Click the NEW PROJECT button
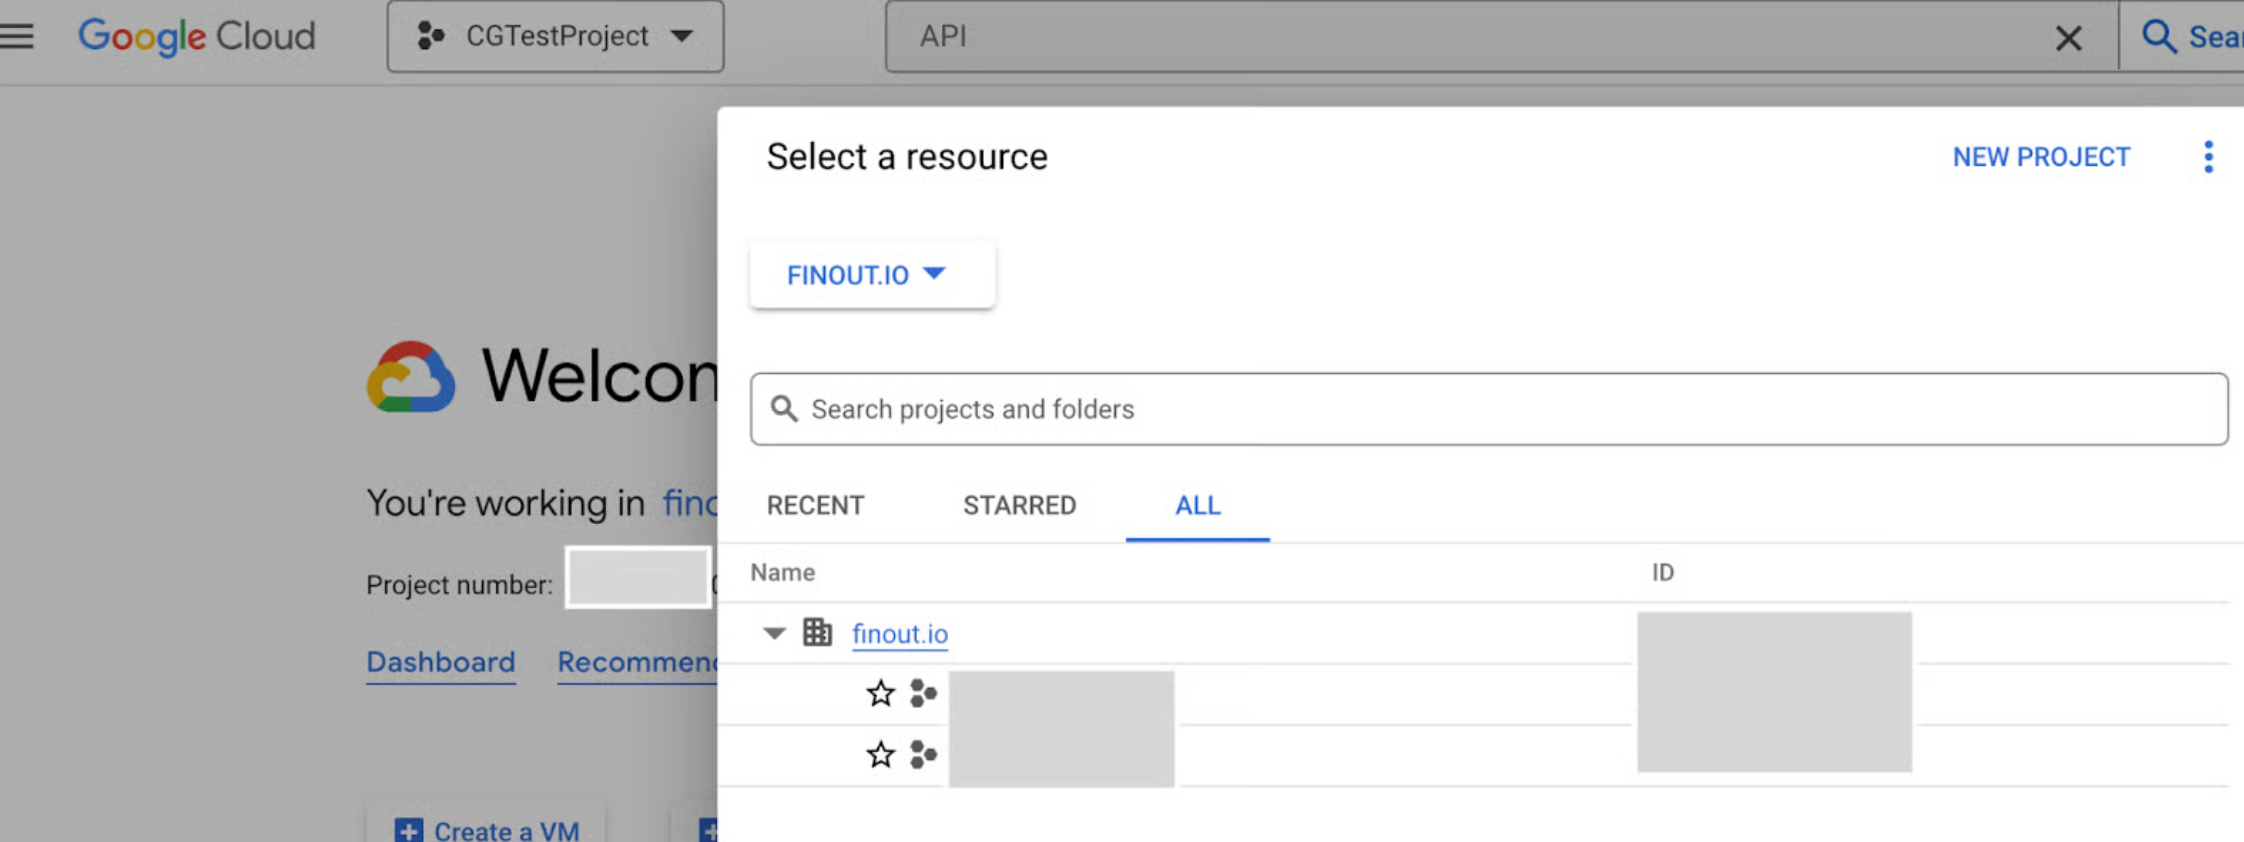Image resolution: width=2244 pixels, height=842 pixels. click(2041, 157)
